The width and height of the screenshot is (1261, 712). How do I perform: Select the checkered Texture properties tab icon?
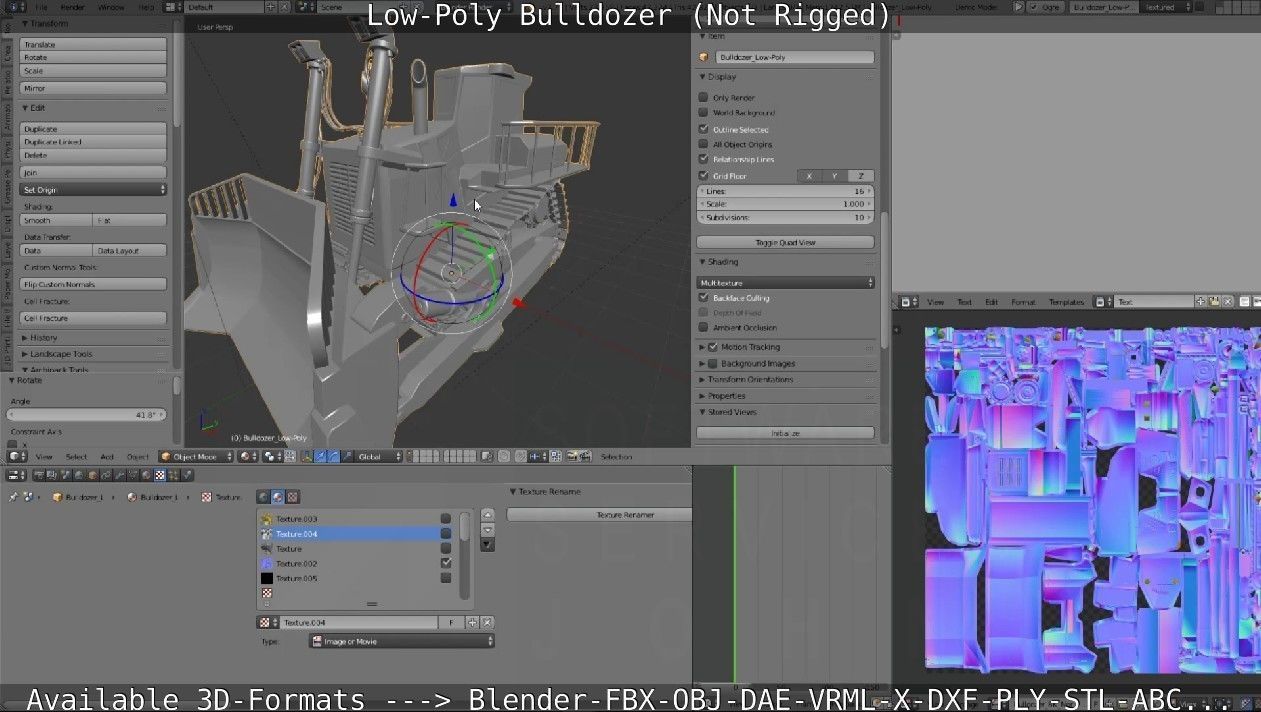click(x=160, y=475)
